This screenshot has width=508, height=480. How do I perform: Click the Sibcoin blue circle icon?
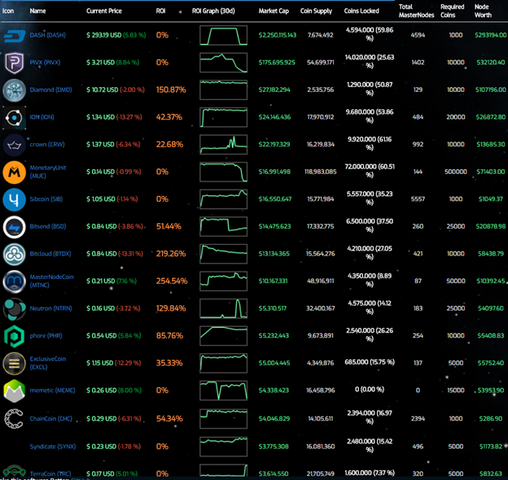pyautogui.click(x=14, y=200)
